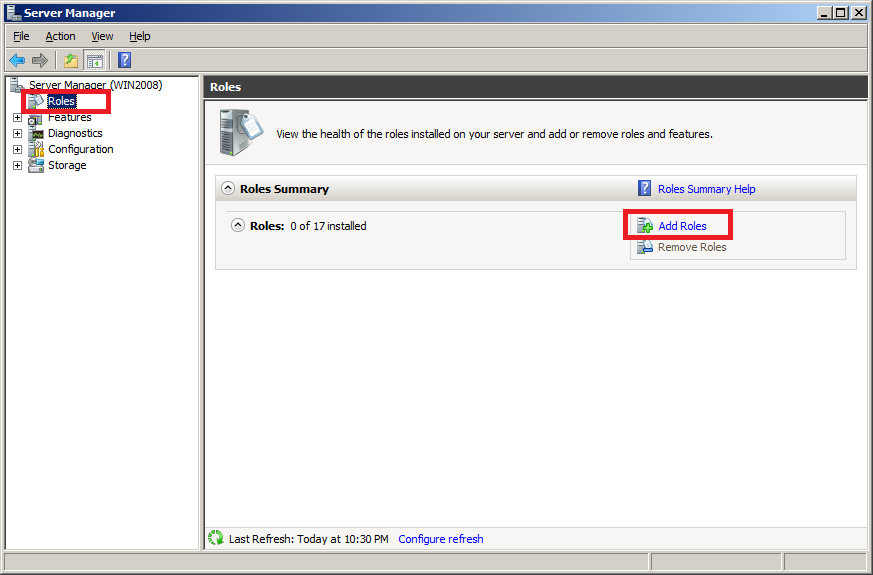Select Diagnostics in the console tree
This screenshot has width=873, height=575.
75,134
